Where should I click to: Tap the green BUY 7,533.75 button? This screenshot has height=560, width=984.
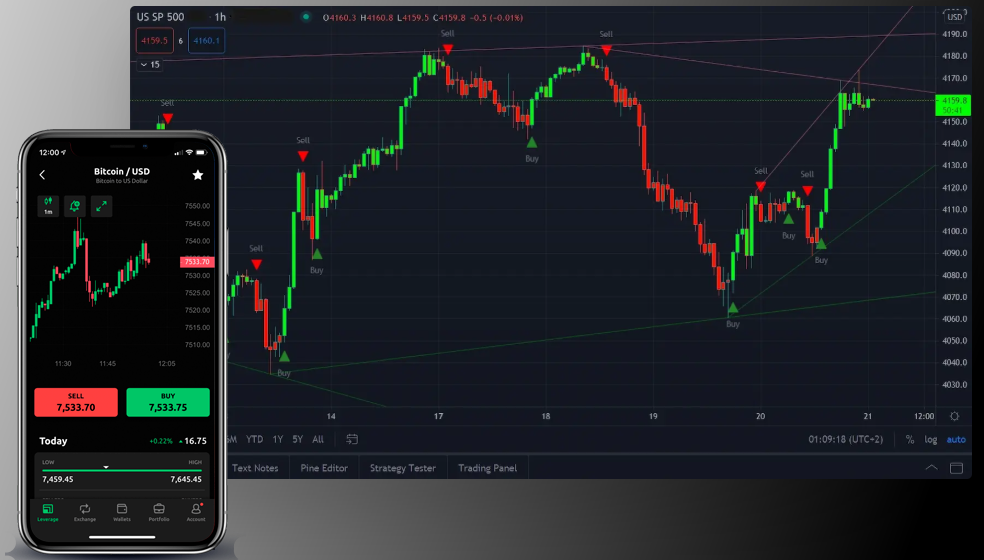[x=168, y=402]
